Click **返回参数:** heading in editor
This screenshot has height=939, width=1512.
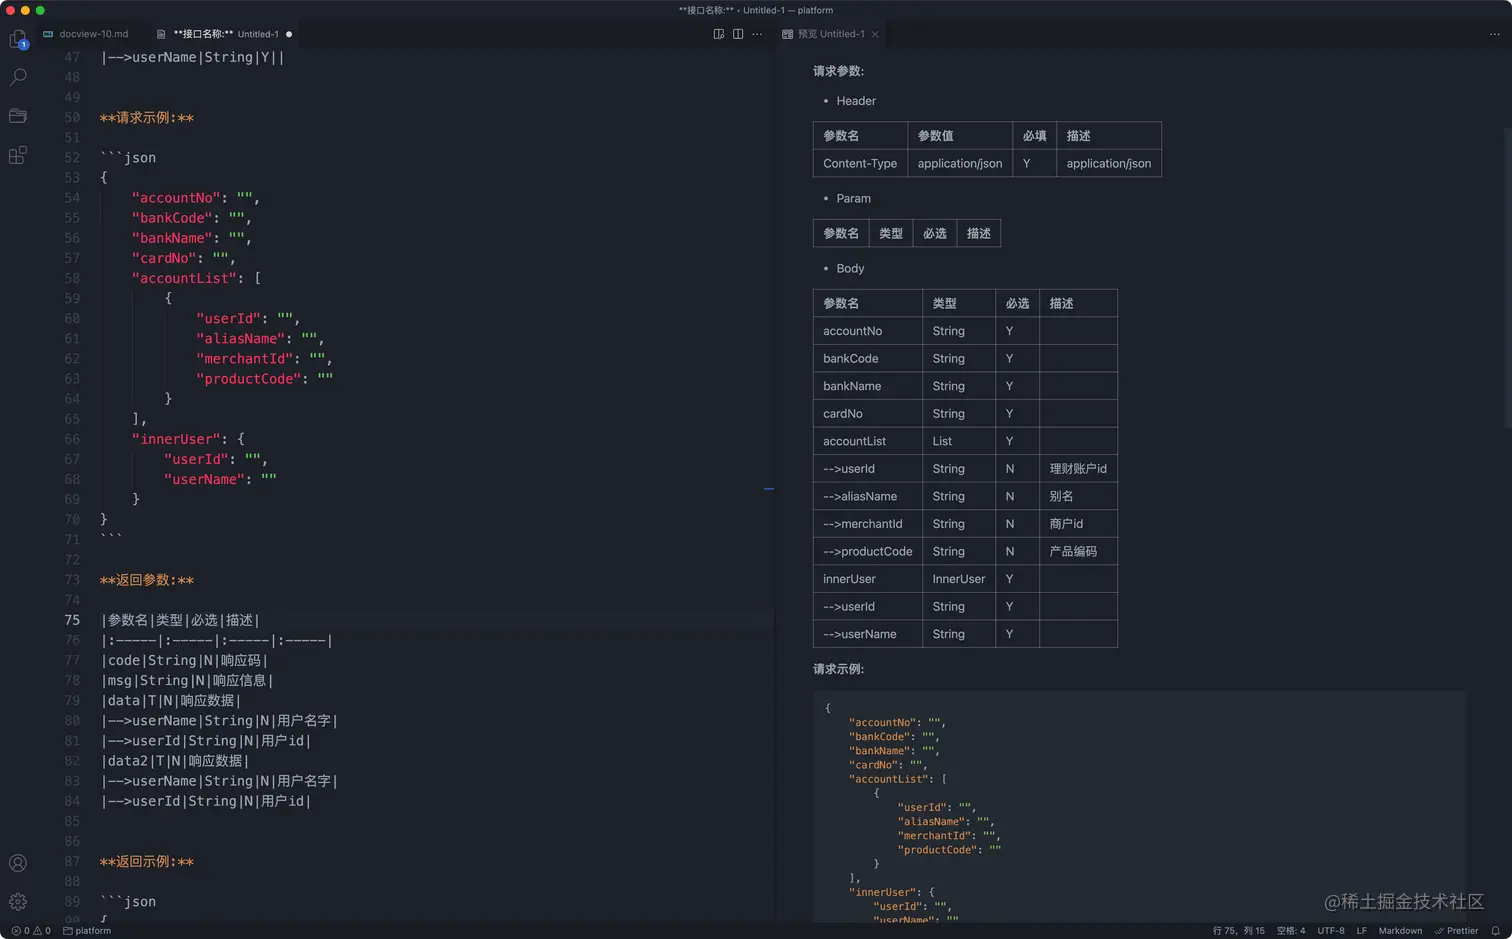(147, 580)
